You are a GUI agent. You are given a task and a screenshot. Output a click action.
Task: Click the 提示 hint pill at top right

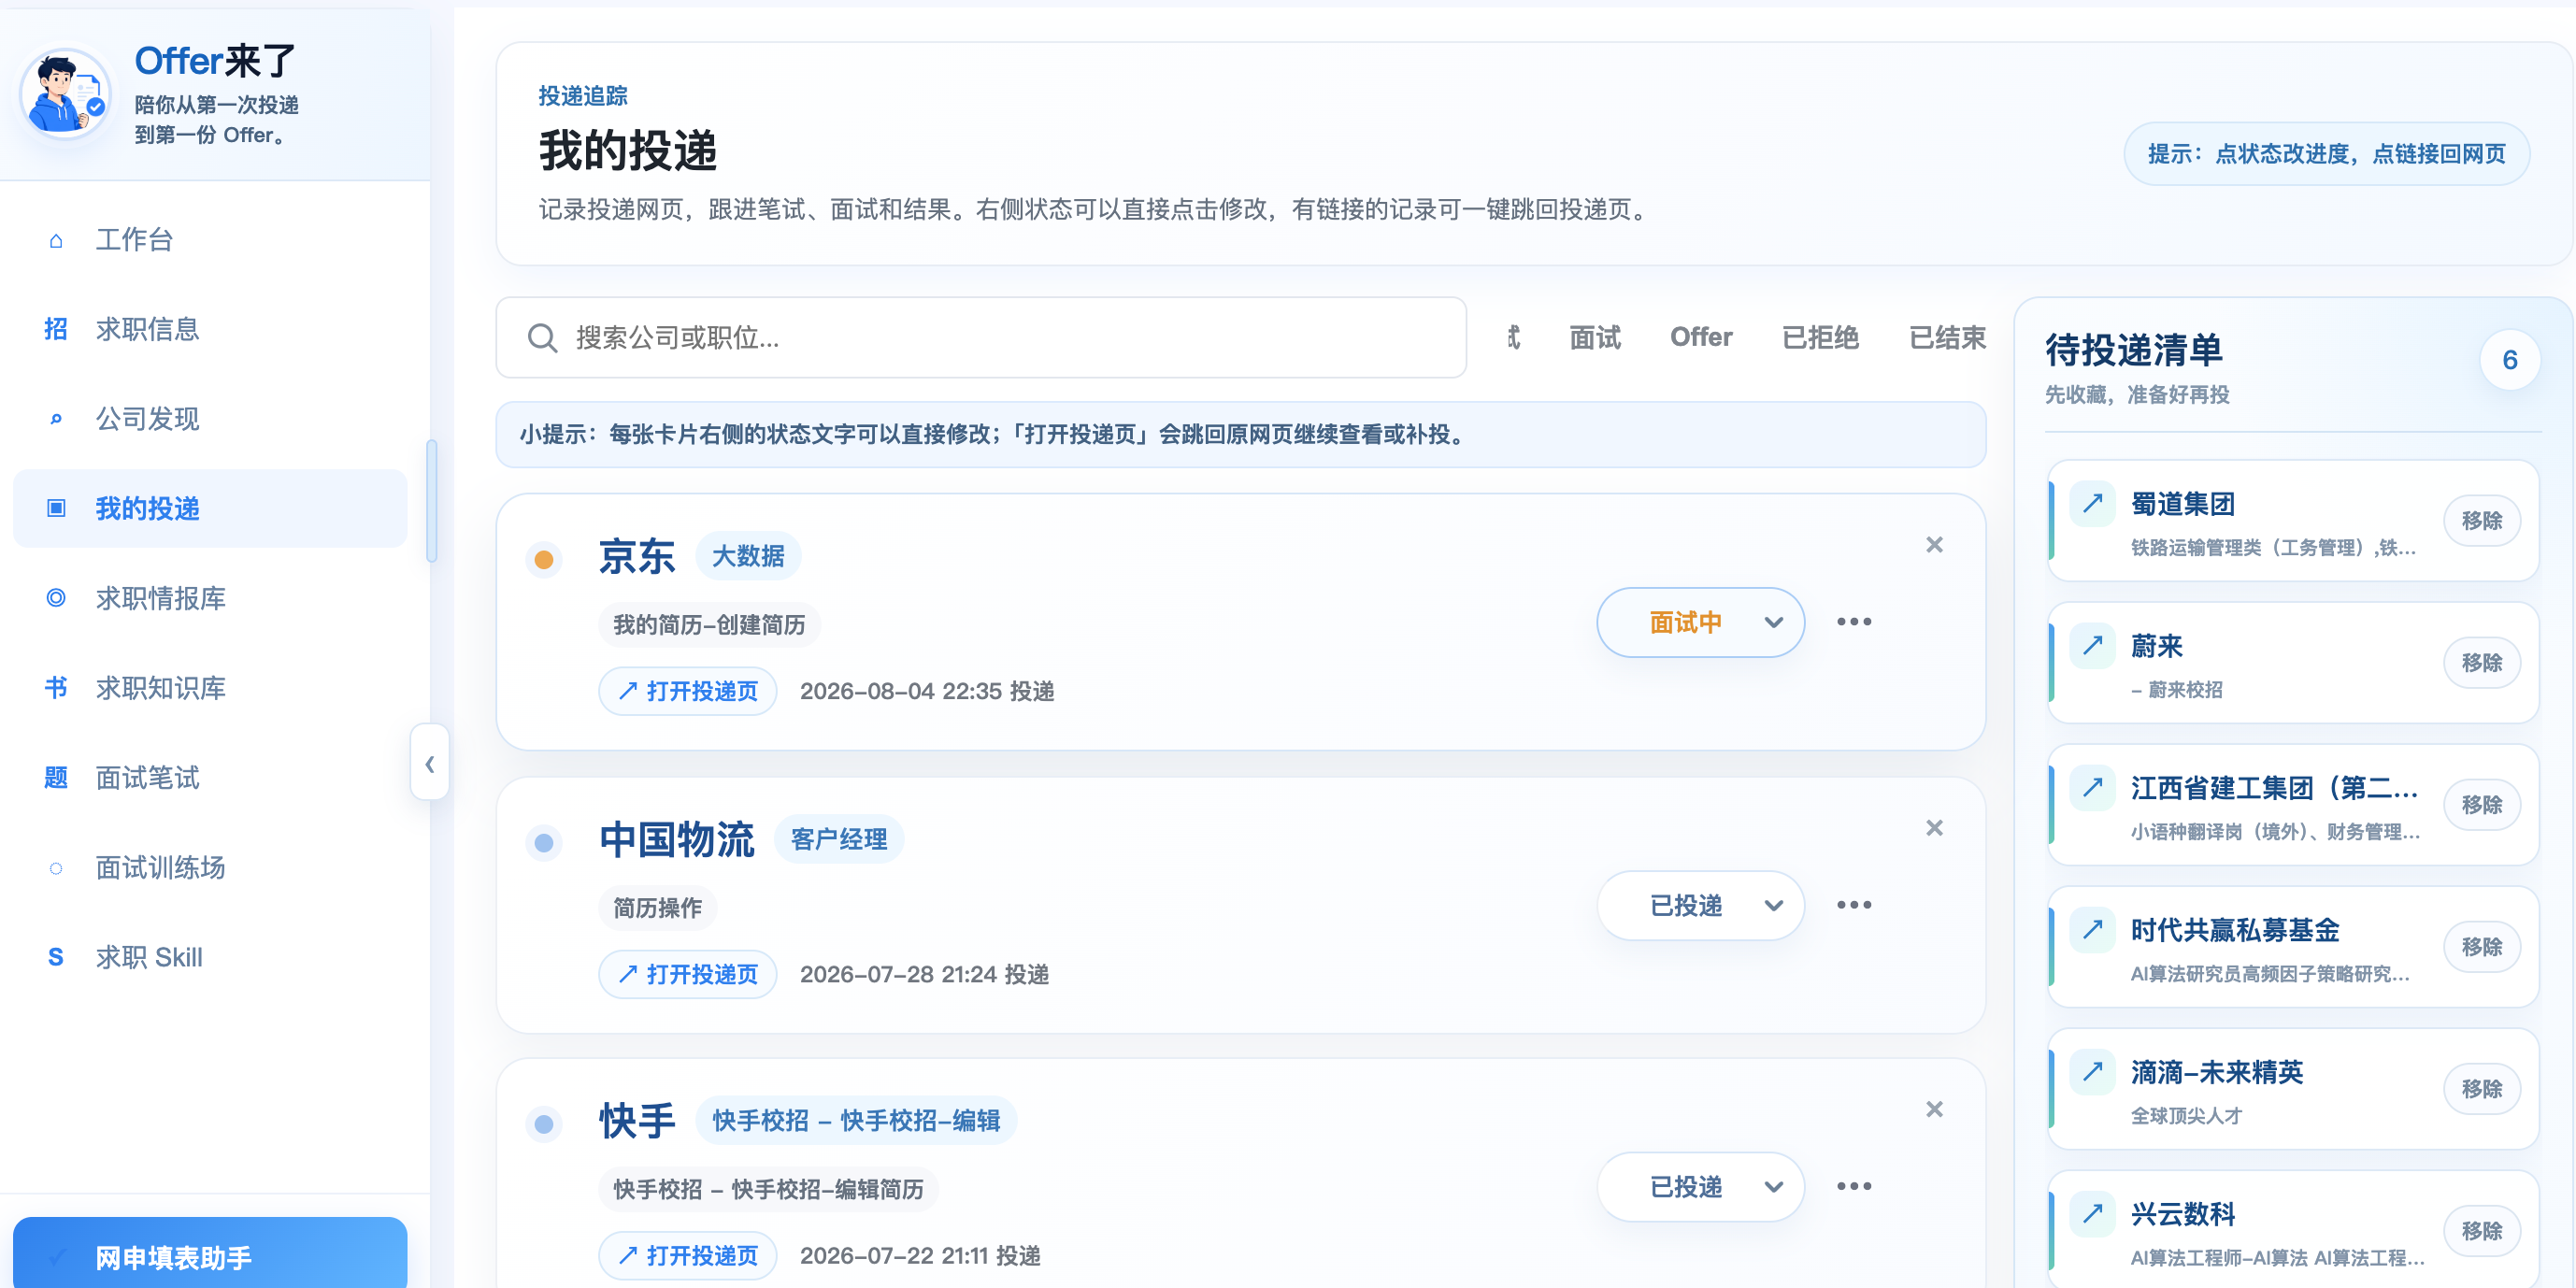click(x=2326, y=154)
